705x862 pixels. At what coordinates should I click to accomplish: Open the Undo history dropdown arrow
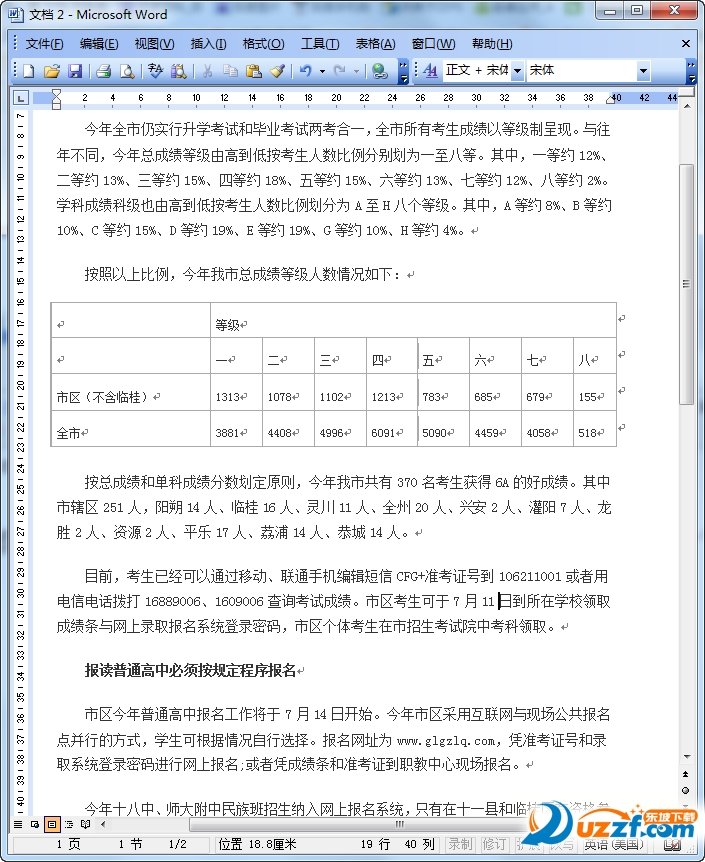[322, 71]
